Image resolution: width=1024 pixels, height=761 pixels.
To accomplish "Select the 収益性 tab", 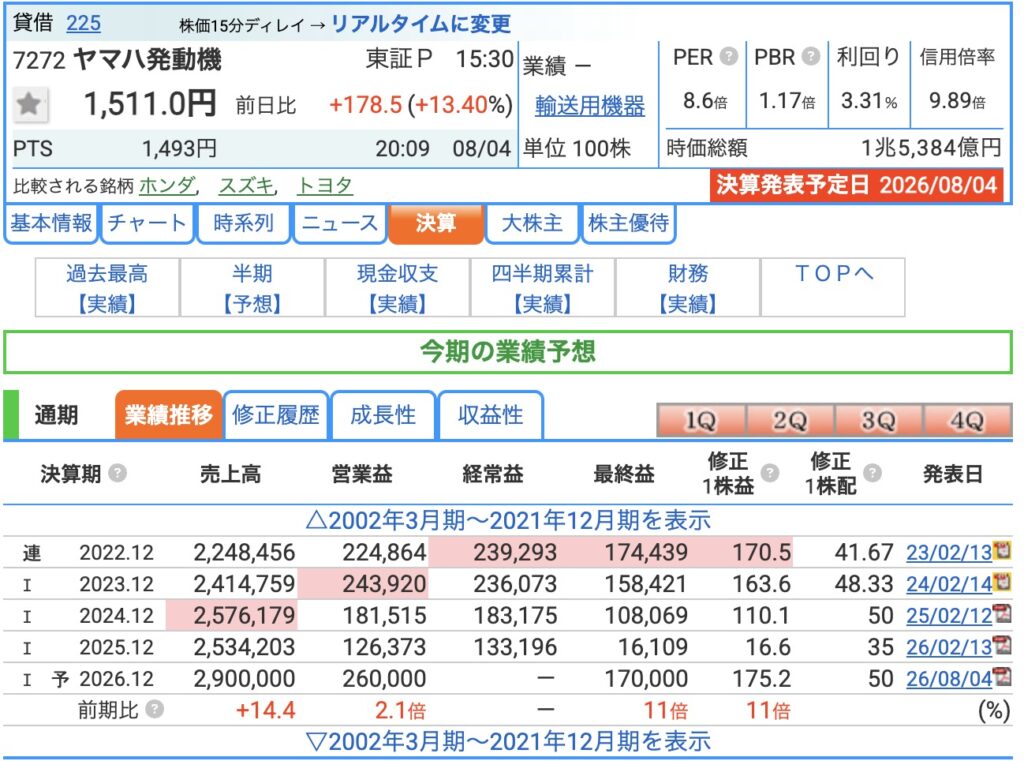I will [x=490, y=415].
